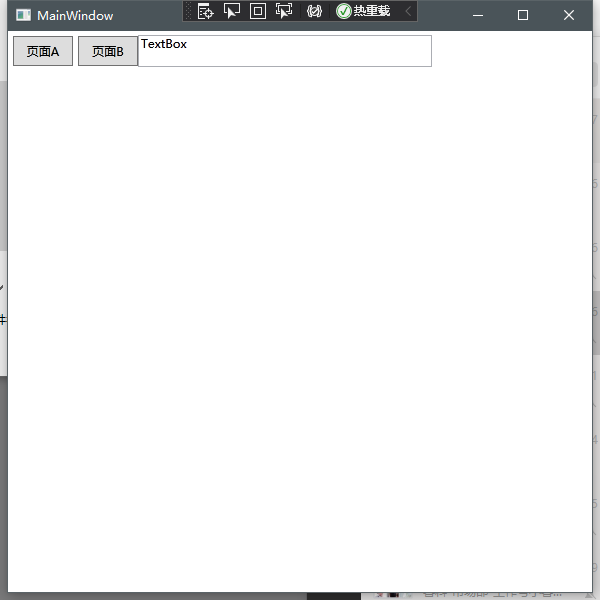Screen dimensions: 600x600
Task: Focus the TextBox input field
Action: (285, 51)
